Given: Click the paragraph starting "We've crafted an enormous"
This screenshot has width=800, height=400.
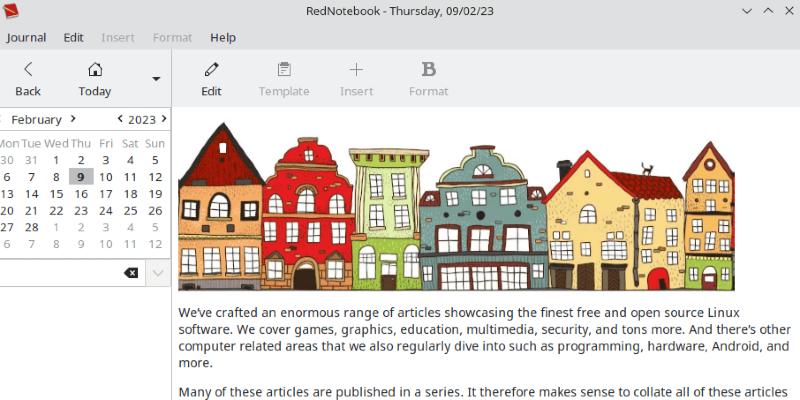Looking at the screenshot, I should [x=485, y=337].
